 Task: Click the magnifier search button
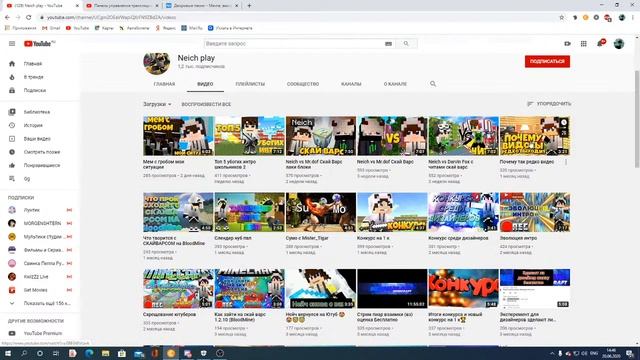[x=406, y=44]
